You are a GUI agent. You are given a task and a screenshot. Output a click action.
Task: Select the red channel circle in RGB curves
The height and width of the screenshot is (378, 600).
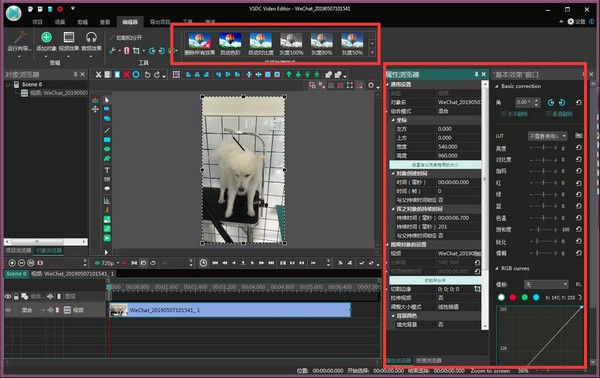(x=513, y=297)
